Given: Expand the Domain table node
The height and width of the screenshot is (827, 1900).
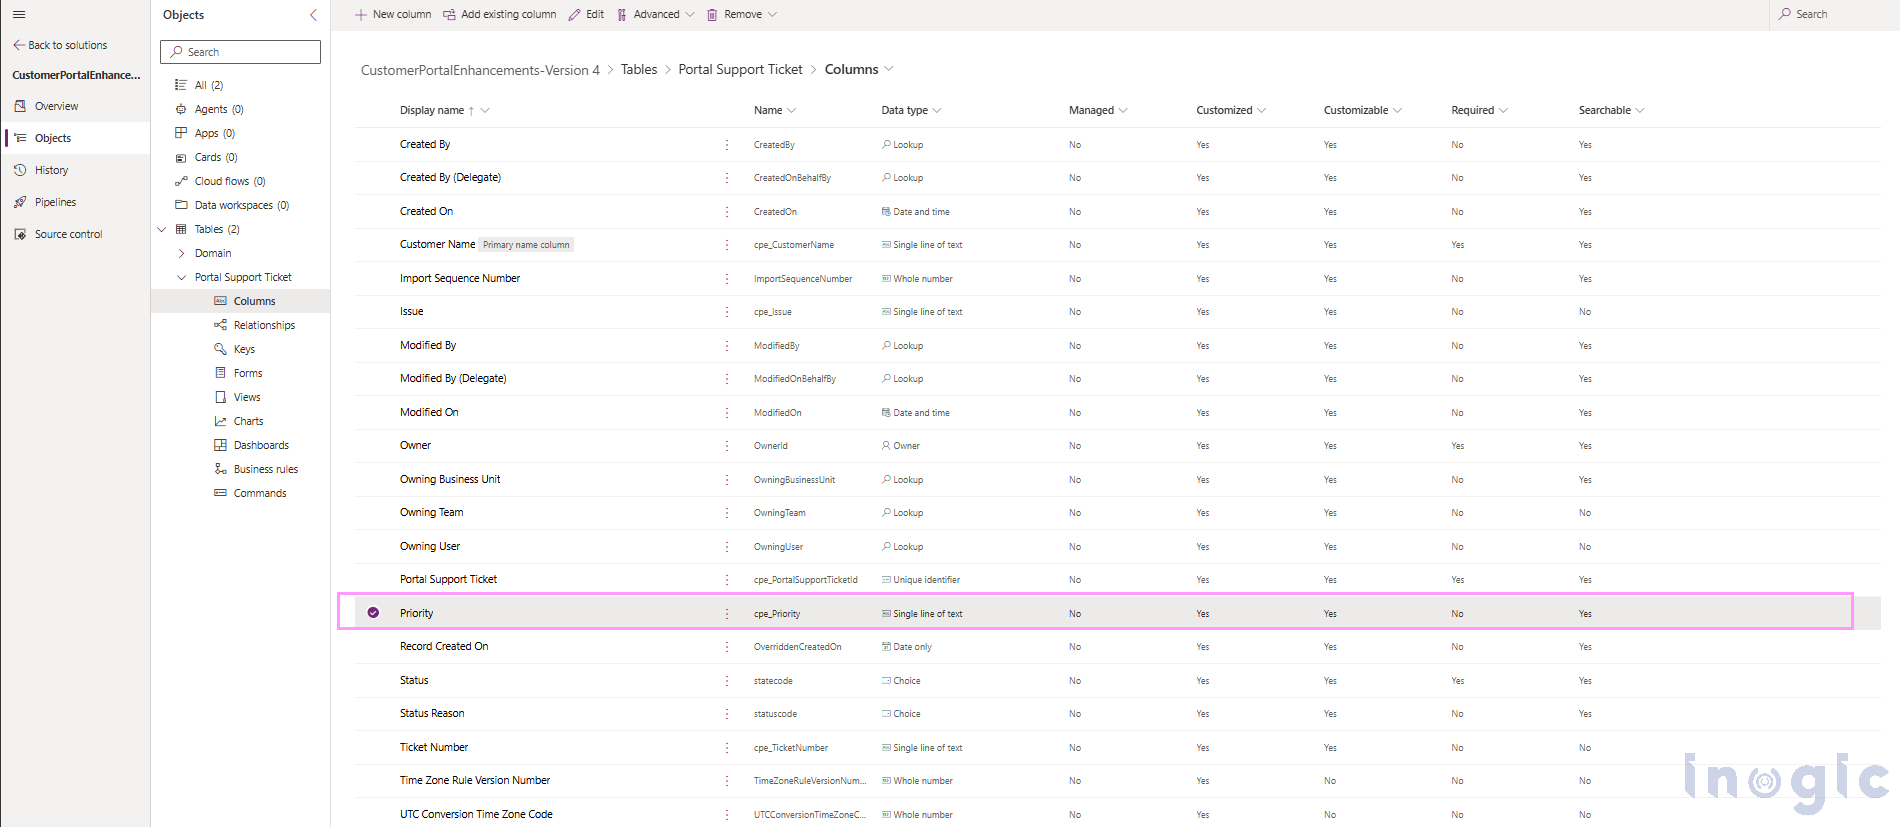Looking at the screenshot, I should coord(181,253).
